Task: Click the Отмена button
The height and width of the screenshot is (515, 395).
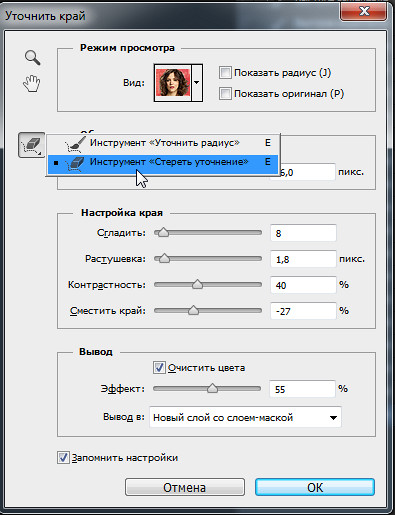Action: click(185, 487)
